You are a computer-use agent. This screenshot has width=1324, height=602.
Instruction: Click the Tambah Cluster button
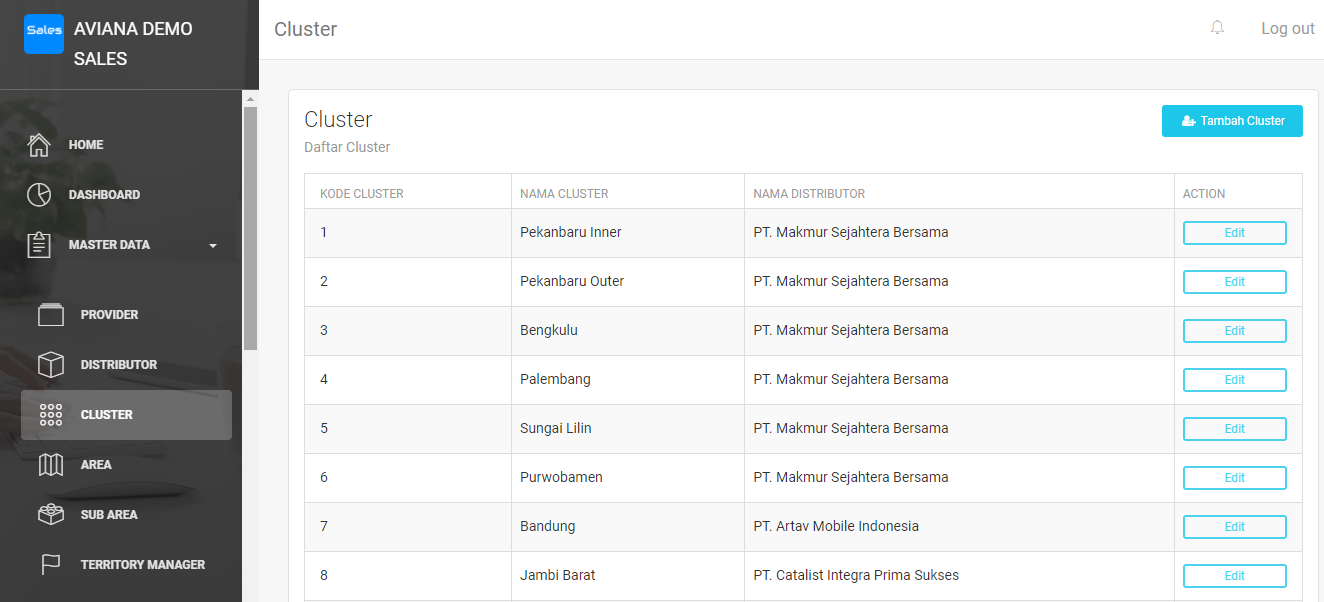click(x=1232, y=121)
